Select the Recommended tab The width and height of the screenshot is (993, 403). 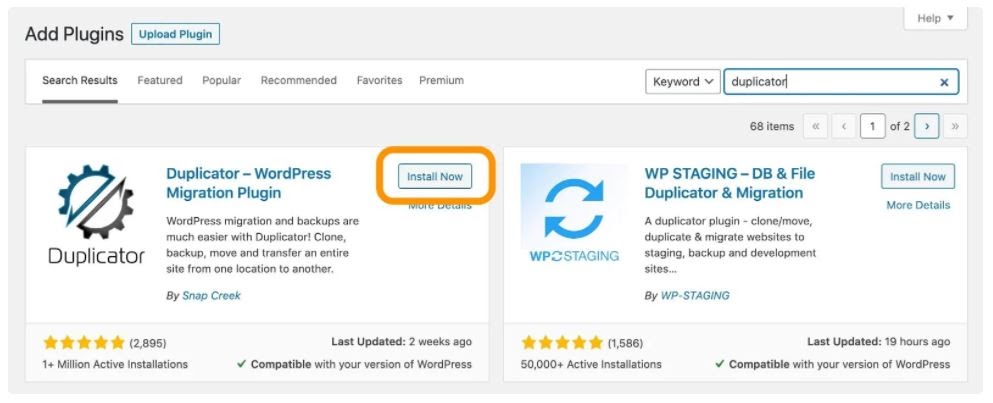[x=299, y=80]
